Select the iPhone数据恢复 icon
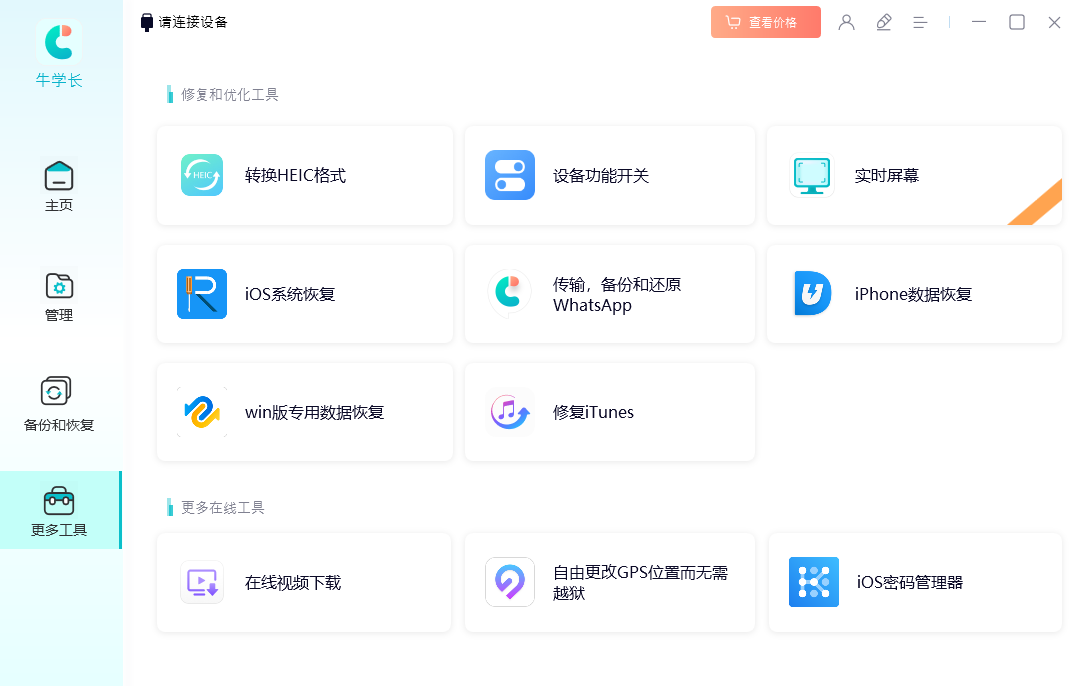 [812, 293]
